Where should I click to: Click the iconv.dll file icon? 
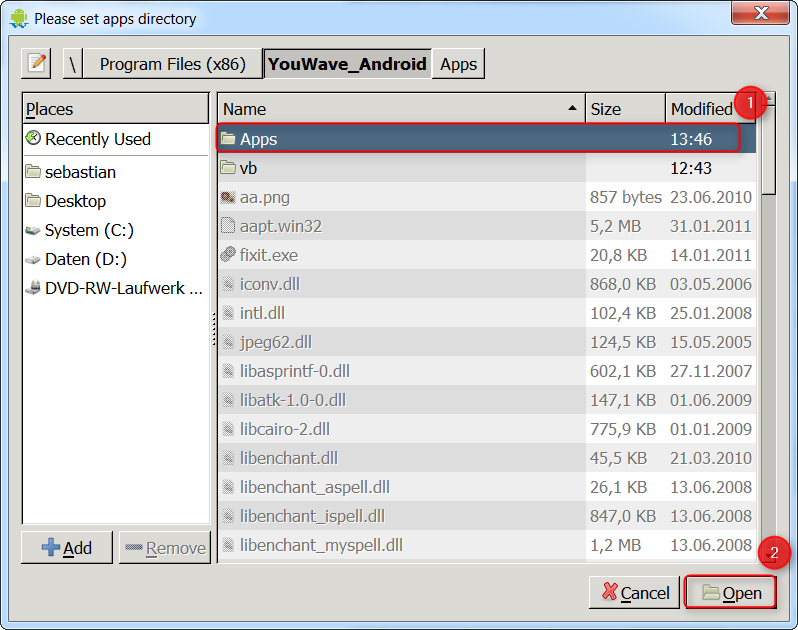coord(229,284)
